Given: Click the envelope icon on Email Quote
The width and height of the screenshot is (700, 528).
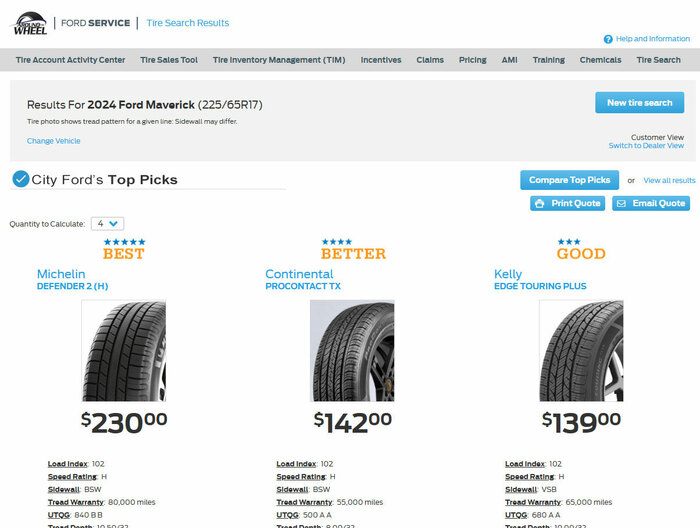Looking at the screenshot, I should click(621, 203).
